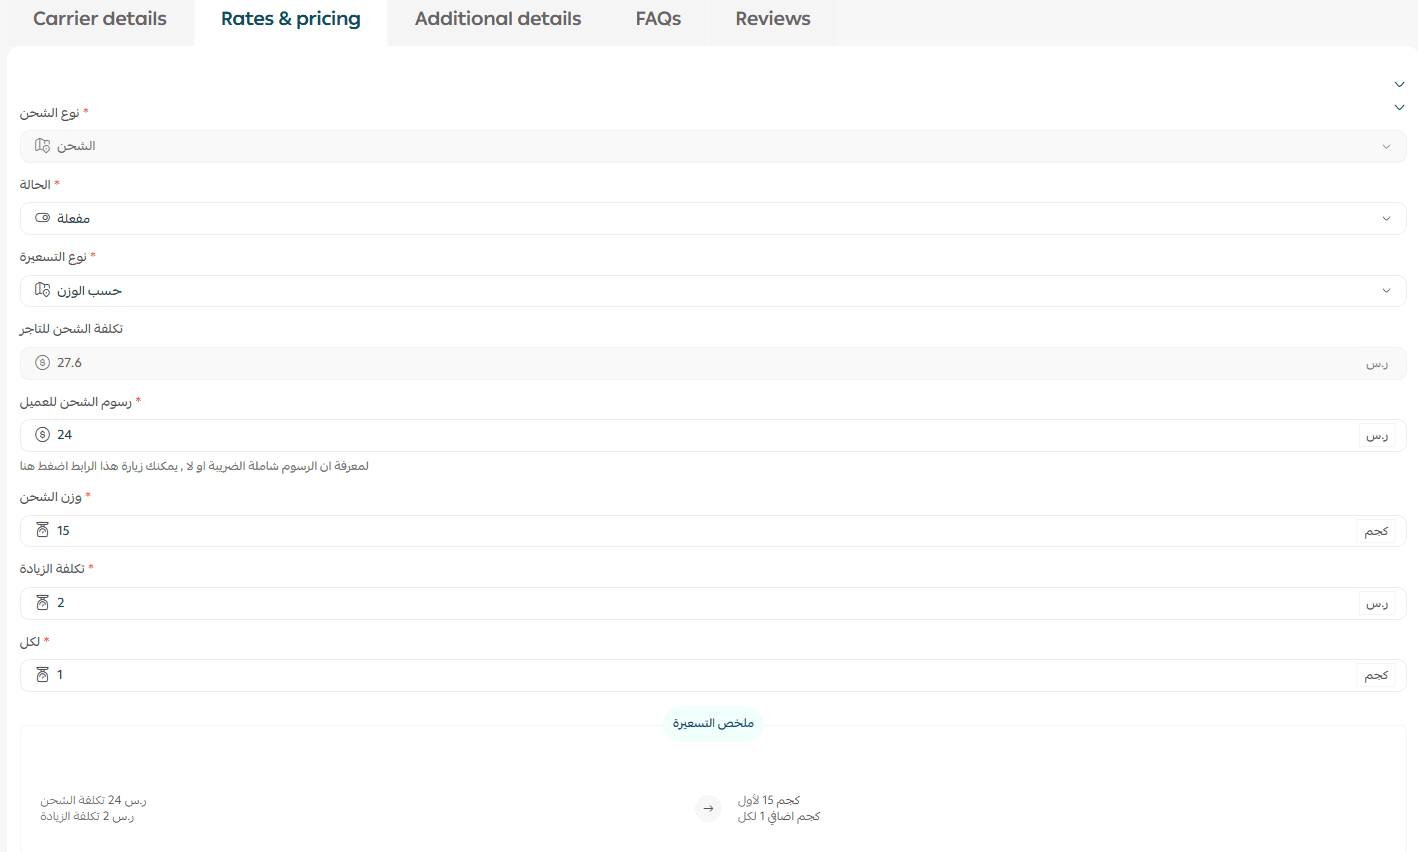Click the ملخص التسعيرة summary badge
Screen dimensions: 1418x852
(713, 723)
